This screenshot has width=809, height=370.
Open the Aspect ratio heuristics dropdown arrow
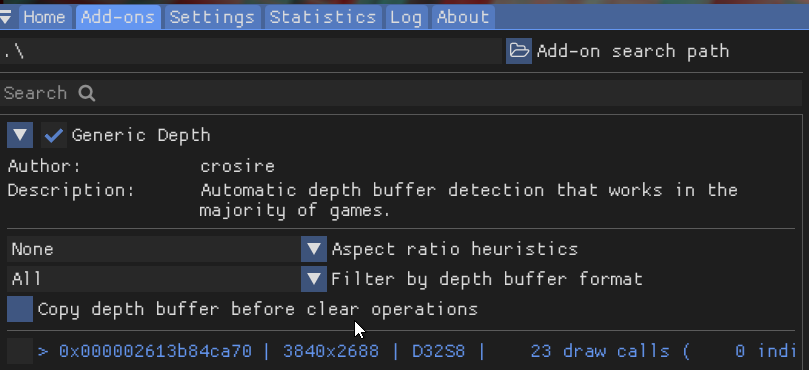[x=314, y=249]
